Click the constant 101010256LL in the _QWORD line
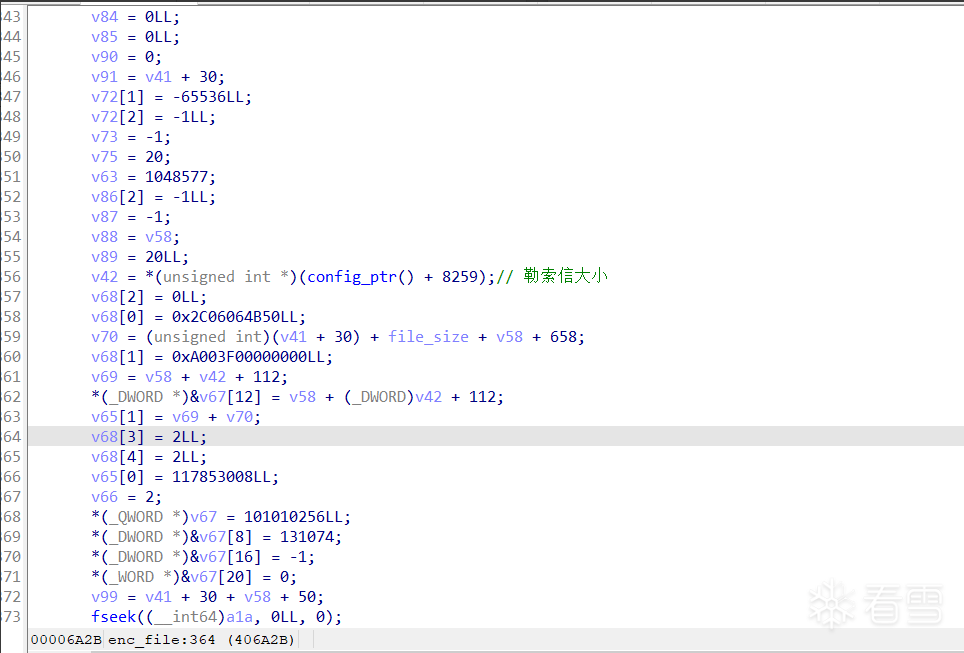This screenshot has width=964, height=653. pos(293,516)
